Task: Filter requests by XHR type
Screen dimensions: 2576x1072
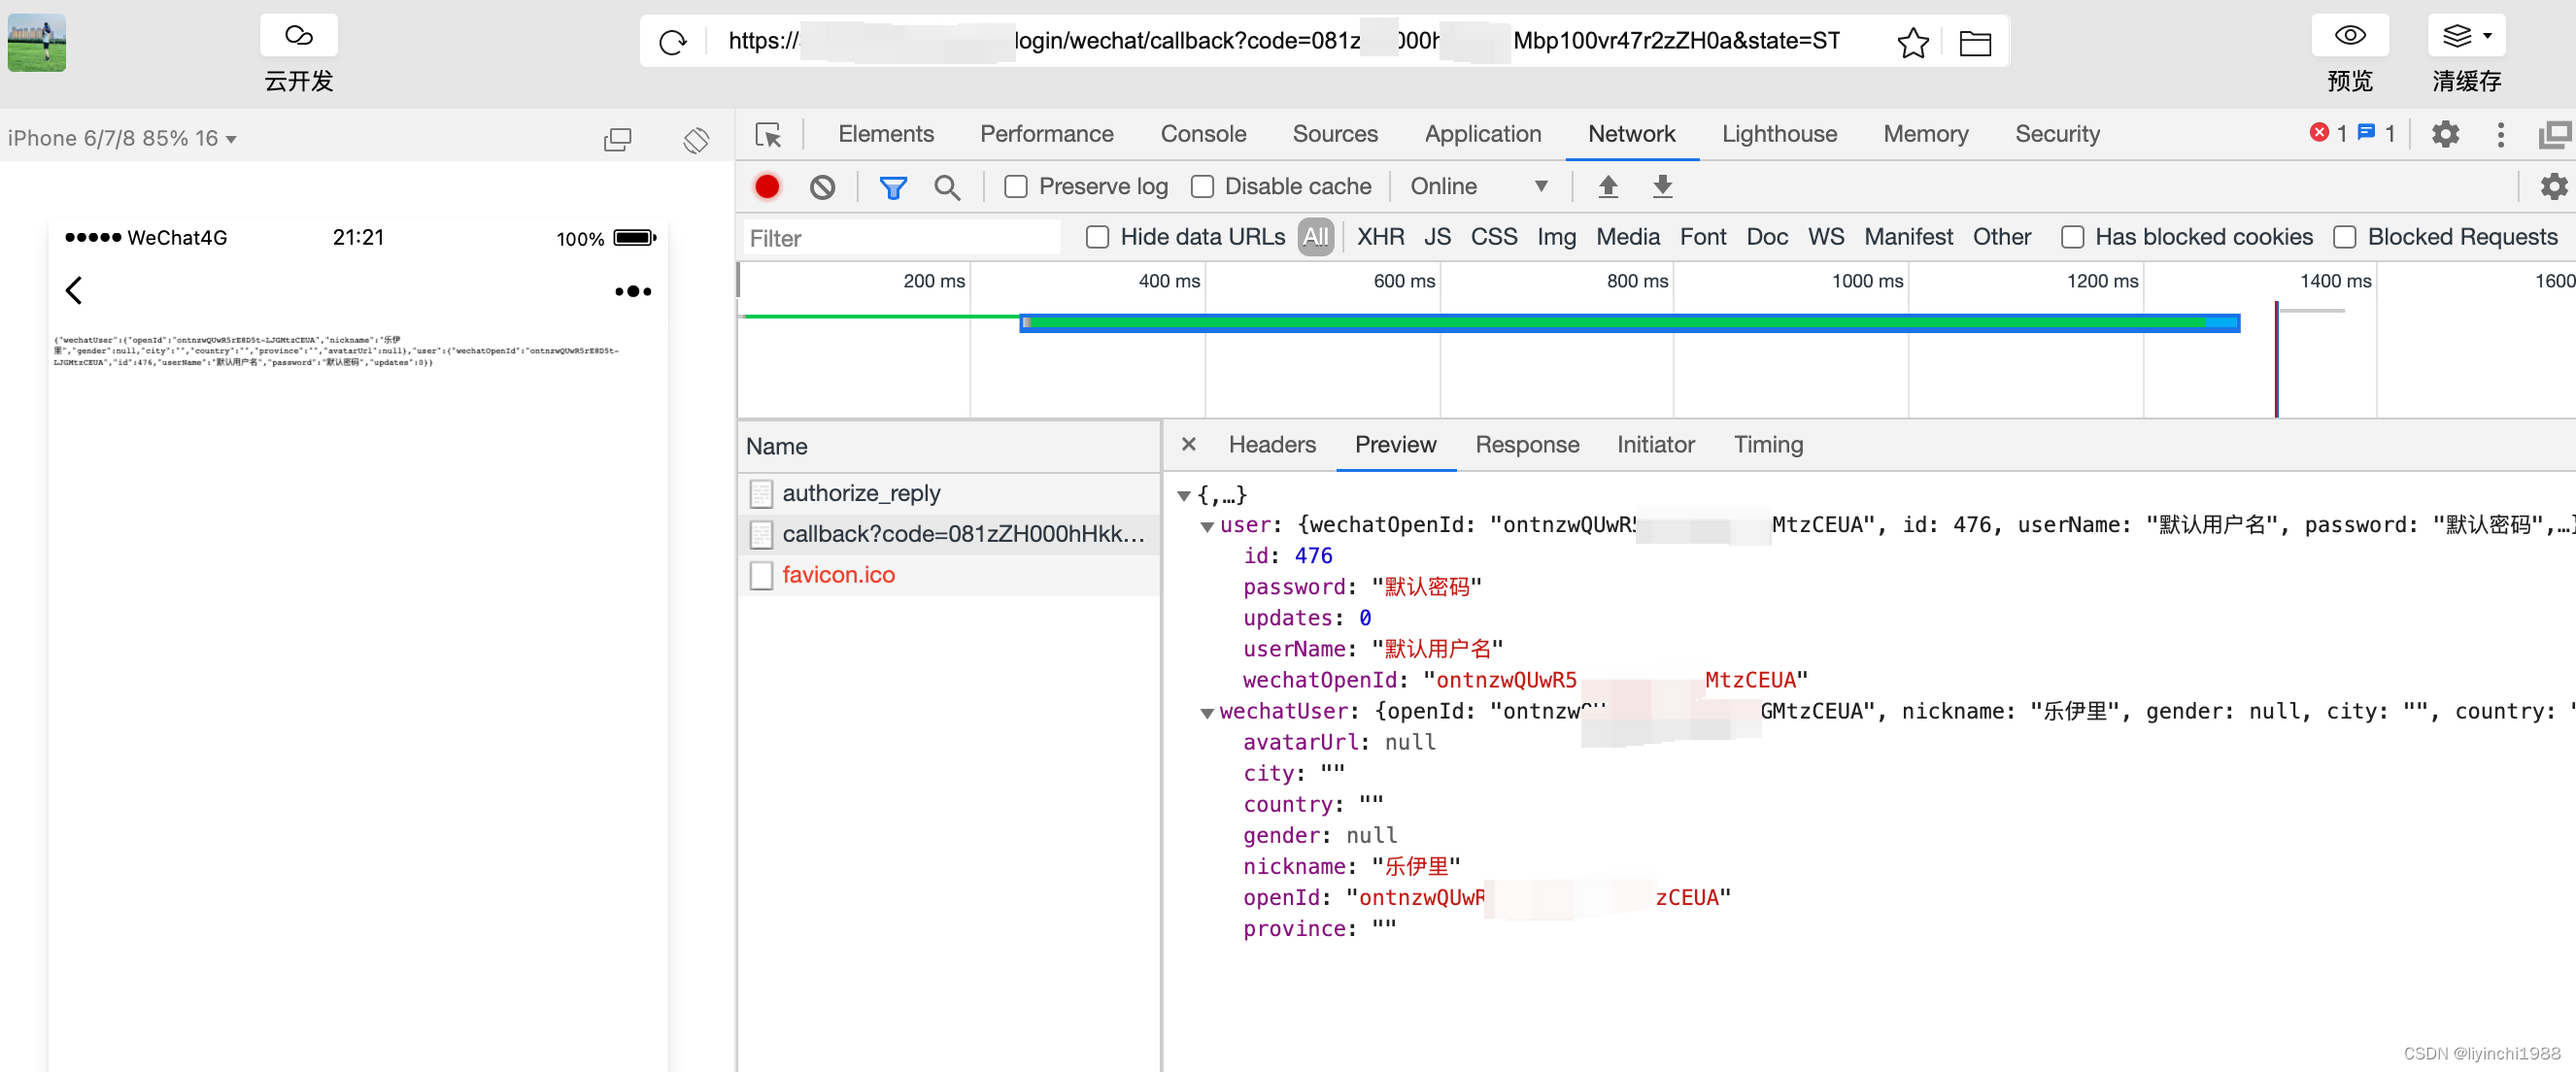Action: pyautogui.click(x=1379, y=238)
